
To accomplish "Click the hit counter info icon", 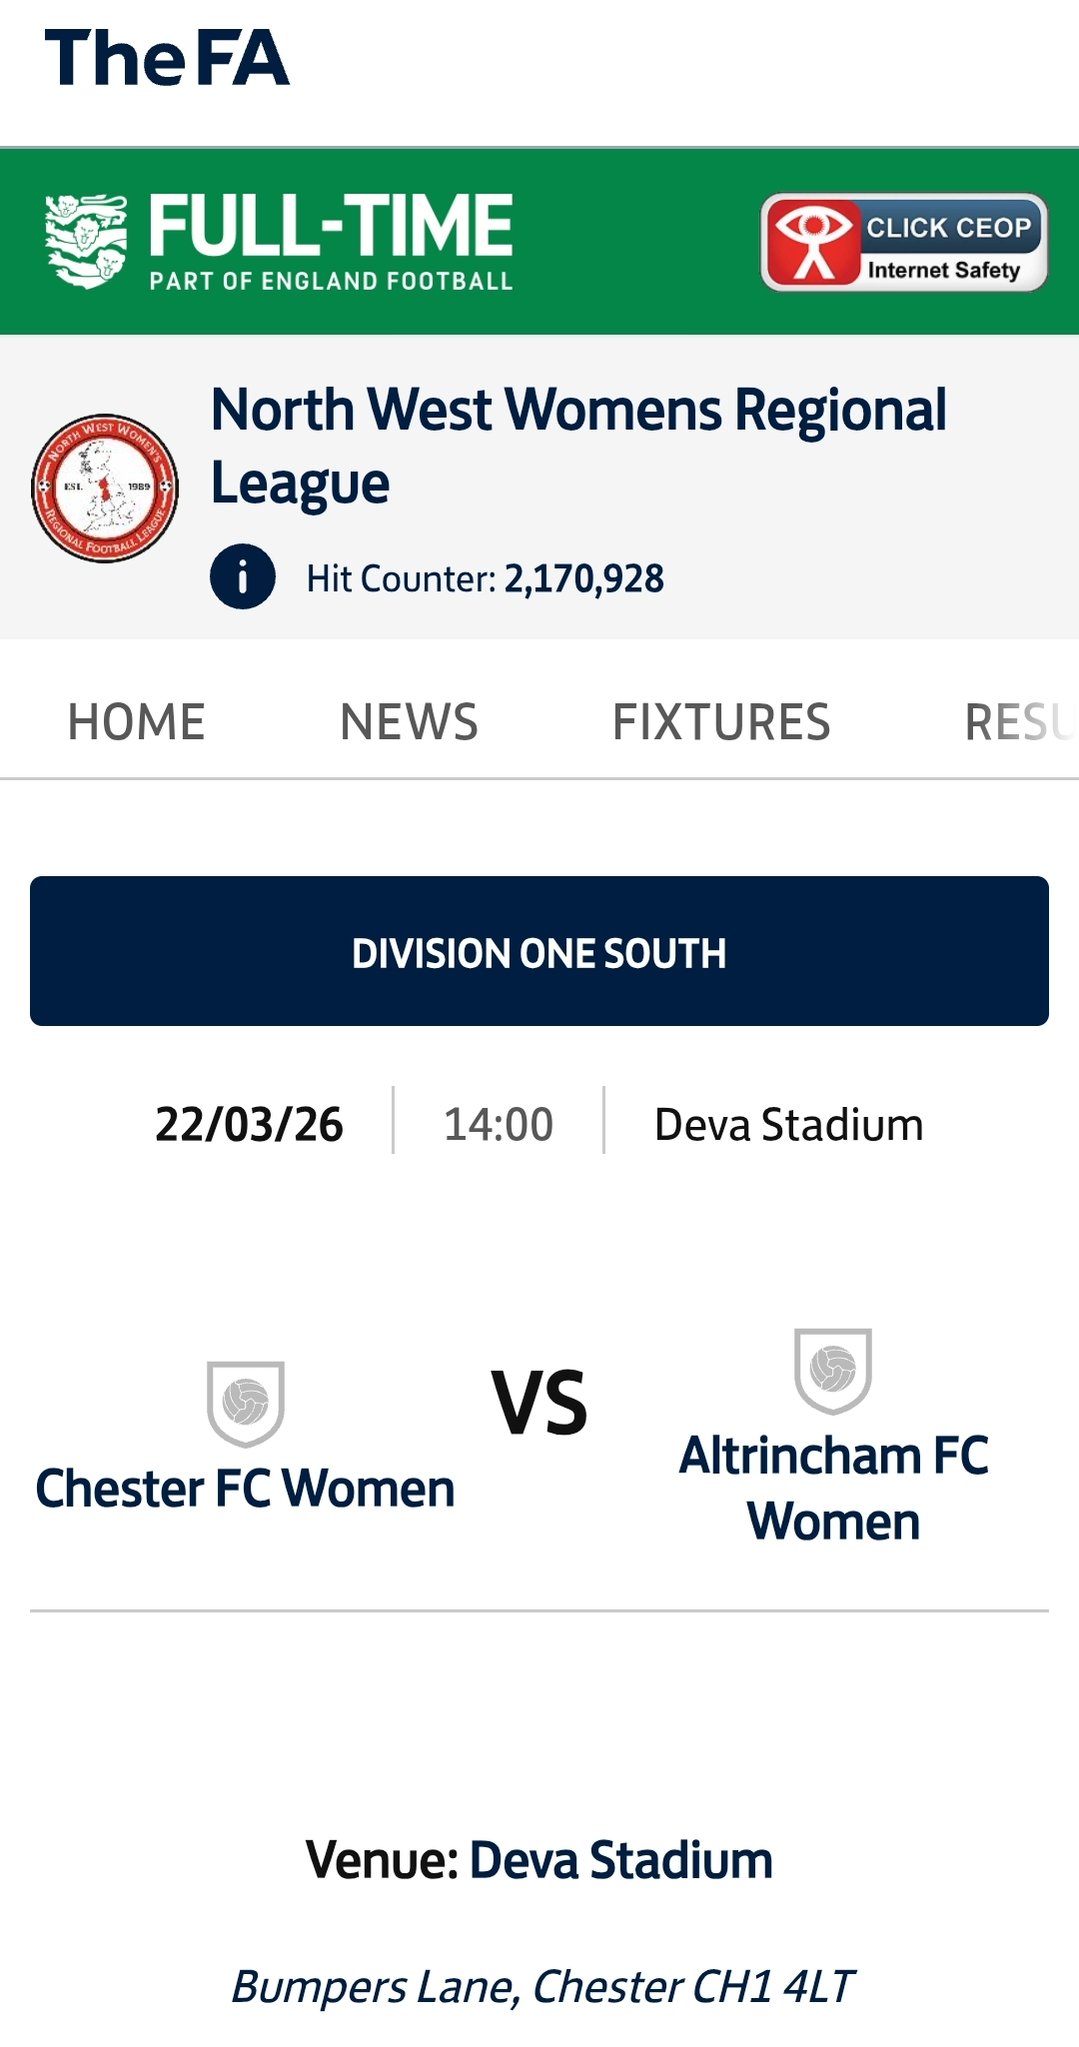I will pos(242,577).
